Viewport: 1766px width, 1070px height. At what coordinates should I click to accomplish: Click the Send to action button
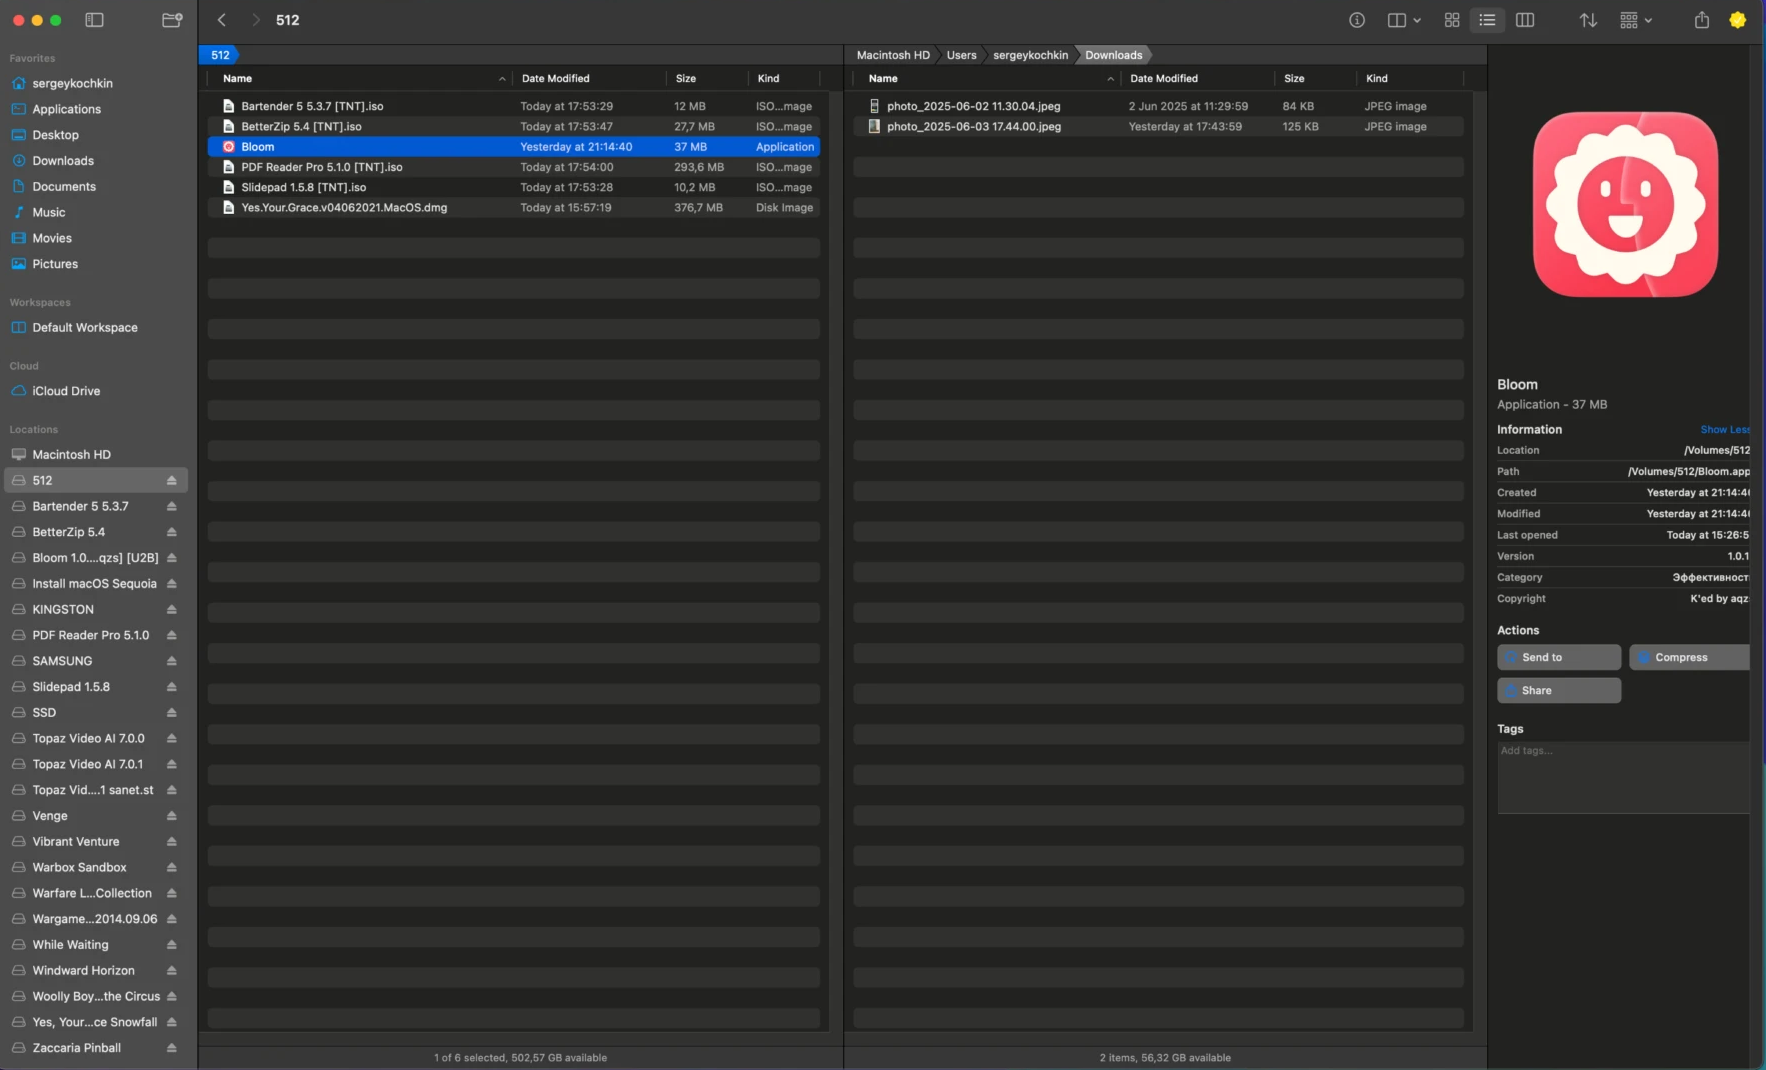(x=1559, y=657)
